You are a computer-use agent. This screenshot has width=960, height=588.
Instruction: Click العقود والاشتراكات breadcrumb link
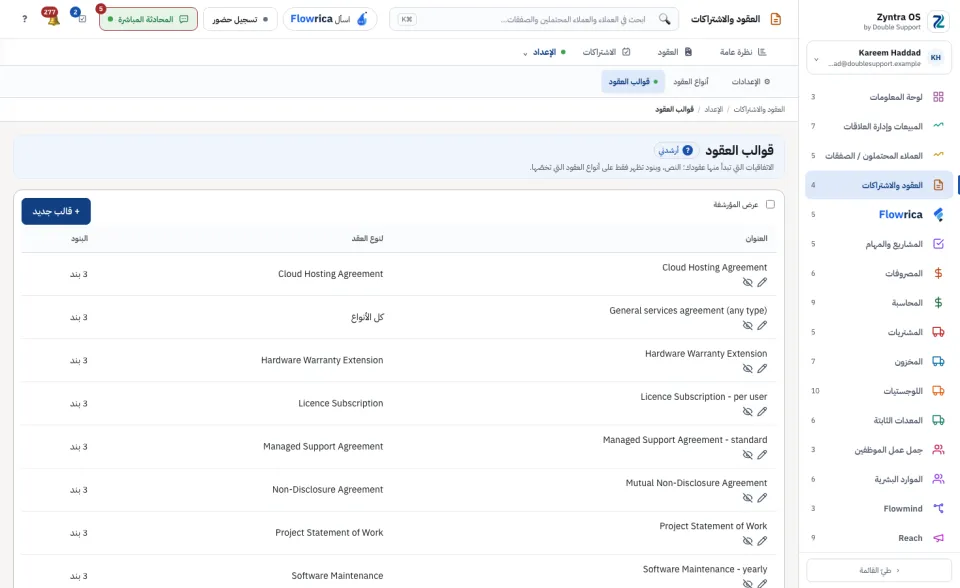click(759, 109)
